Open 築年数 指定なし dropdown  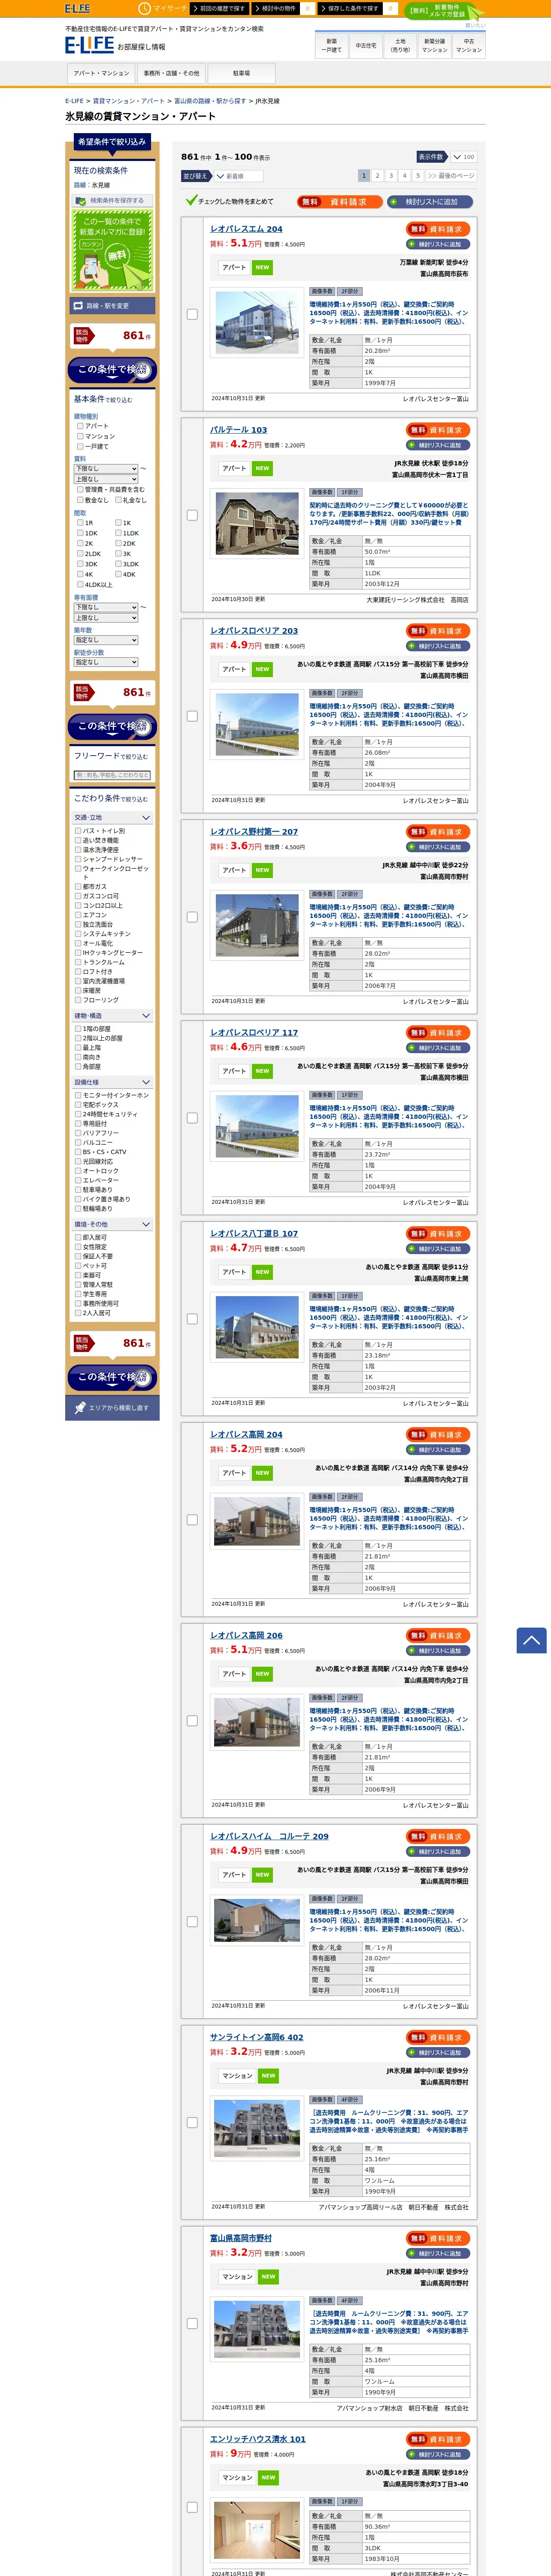click(x=106, y=640)
